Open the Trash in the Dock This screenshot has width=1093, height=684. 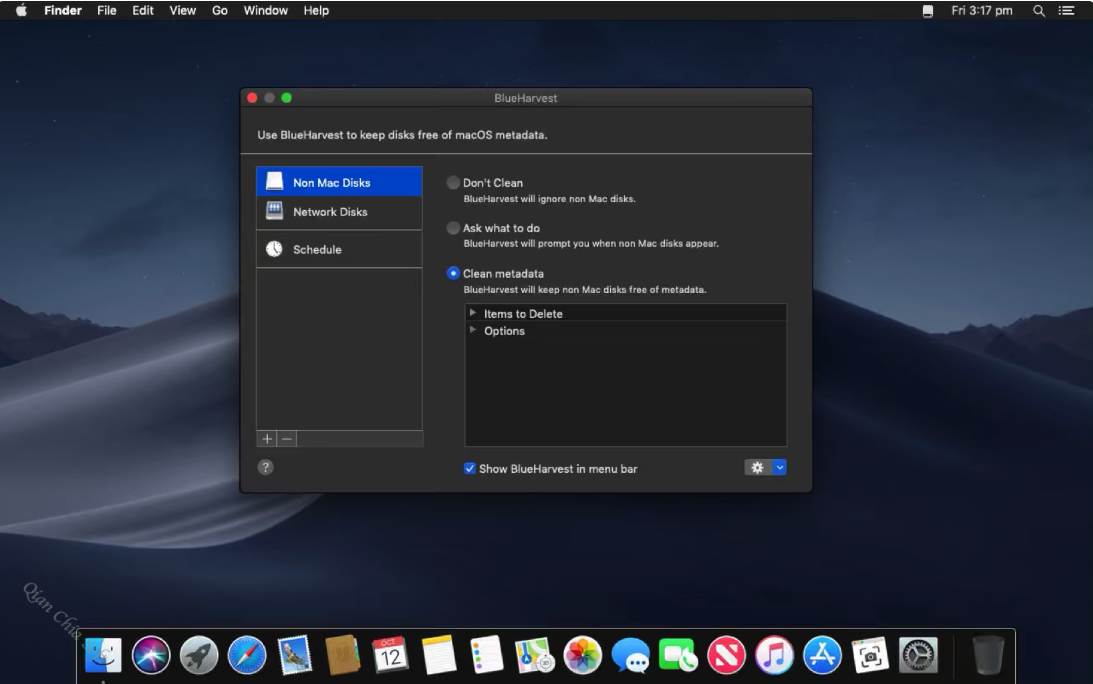point(988,655)
